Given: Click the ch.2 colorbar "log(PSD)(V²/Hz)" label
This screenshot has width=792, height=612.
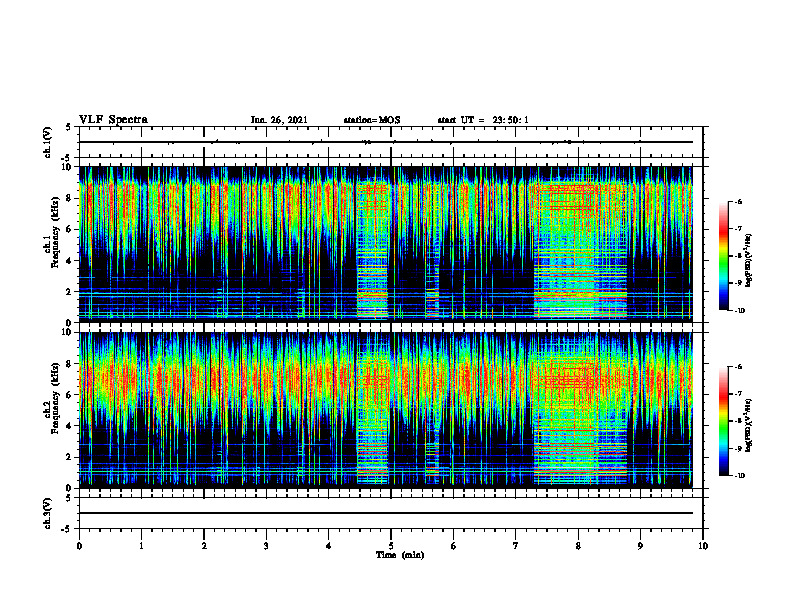Looking at the screenshot, I should [x=749, y=425].
